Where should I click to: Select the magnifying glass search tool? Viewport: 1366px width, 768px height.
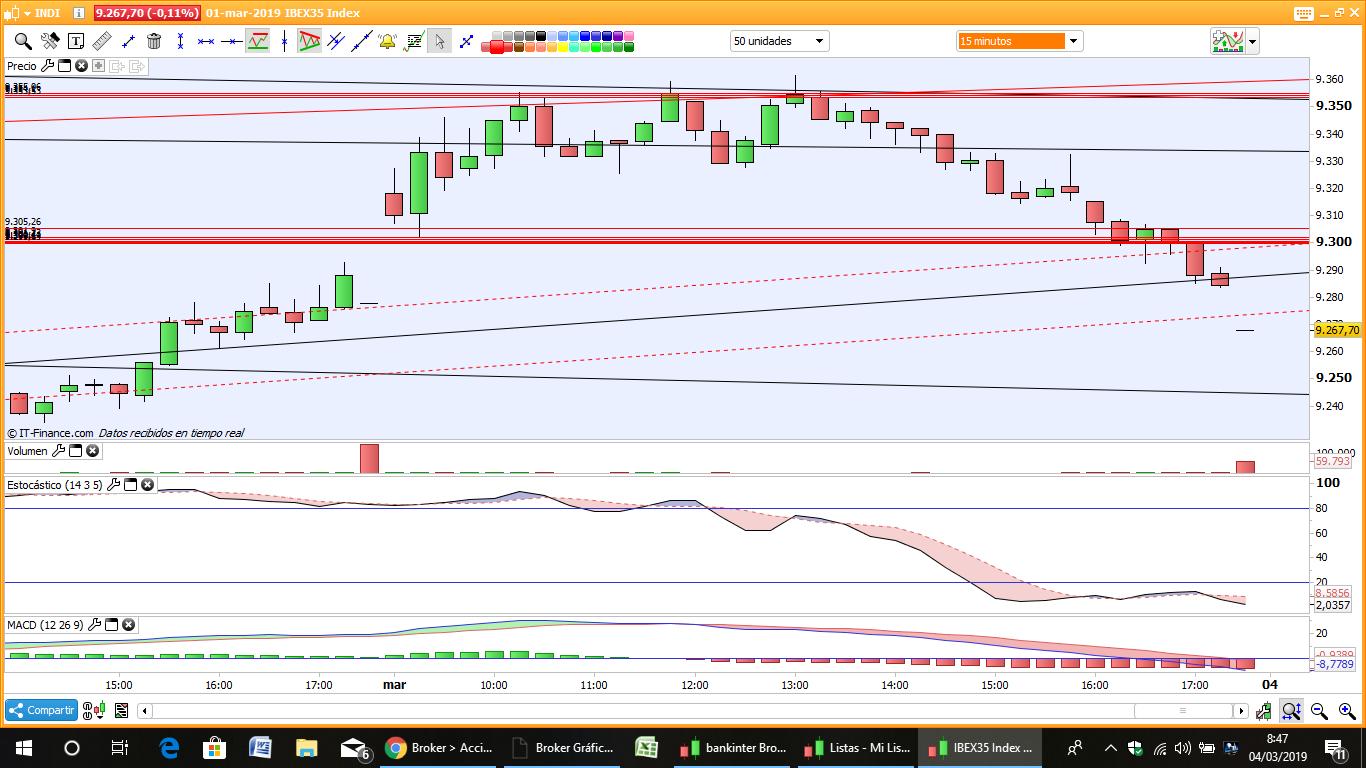pos(23,41)
